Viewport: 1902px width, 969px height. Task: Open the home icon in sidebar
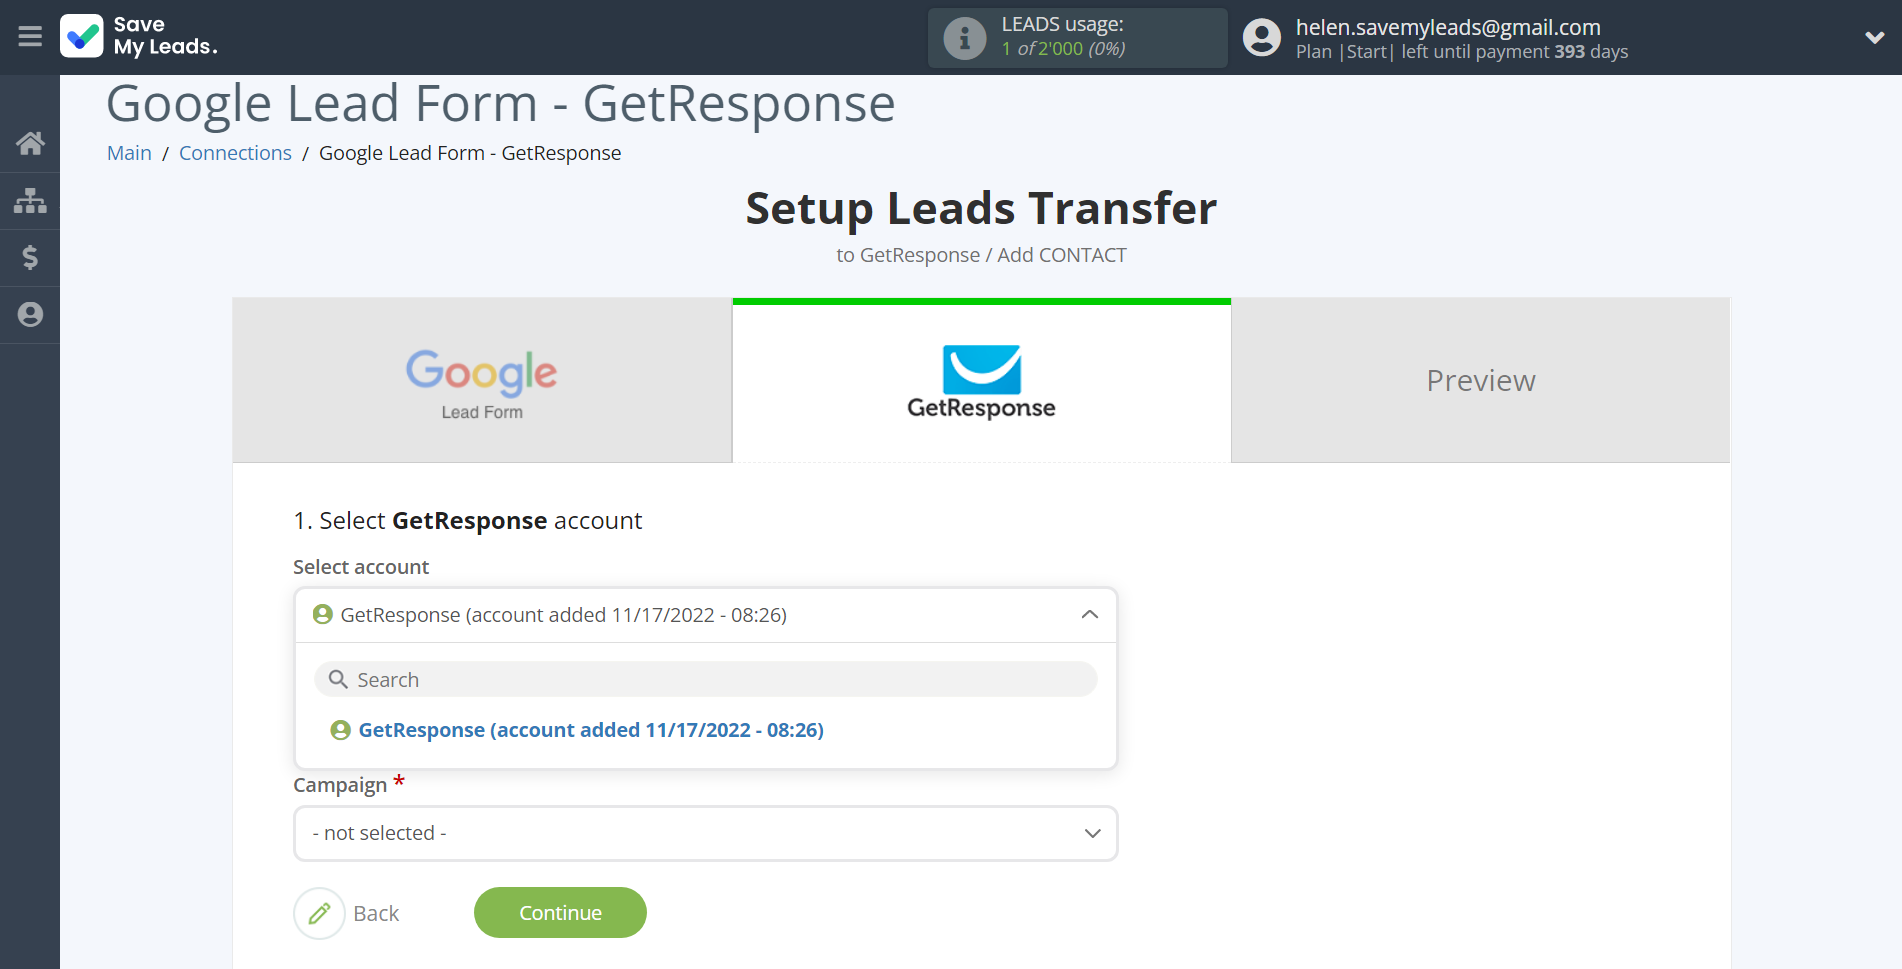click(30, 143)
